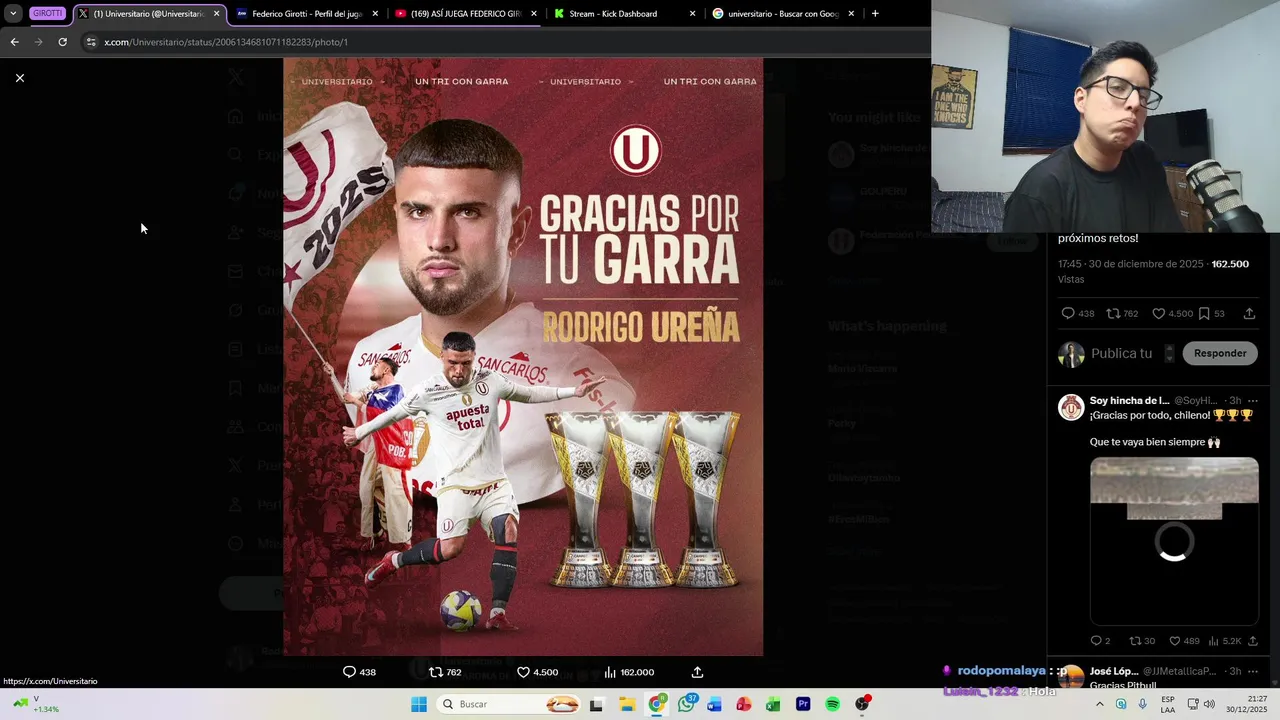Repost icon 762 in right sidebar
1280x720 pixels.
coord(1113,313)
